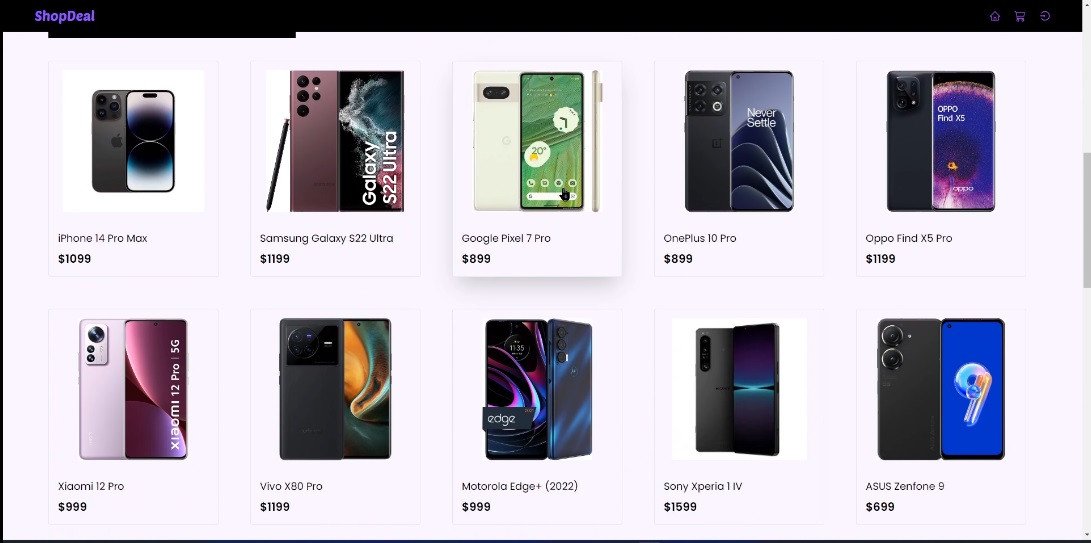Click the page vertical scrollbar thumb
The height and width of the screenshot is (543, 1091).
(1086, 219)
